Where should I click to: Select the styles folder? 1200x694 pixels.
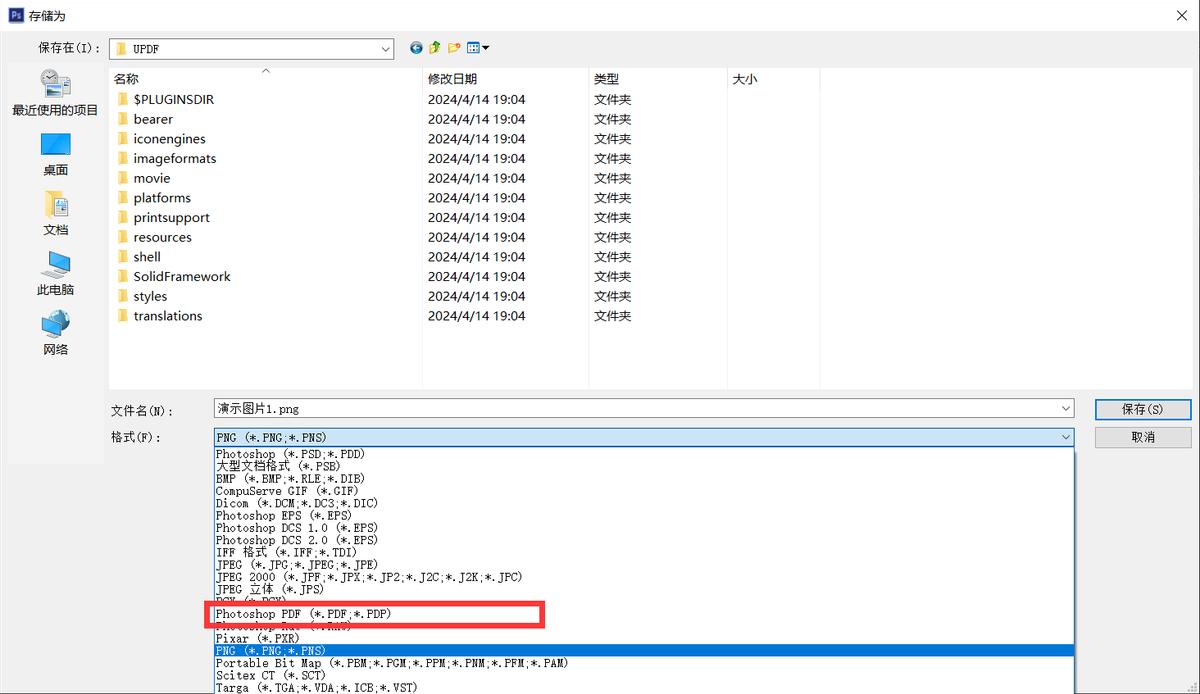[141, 296]
